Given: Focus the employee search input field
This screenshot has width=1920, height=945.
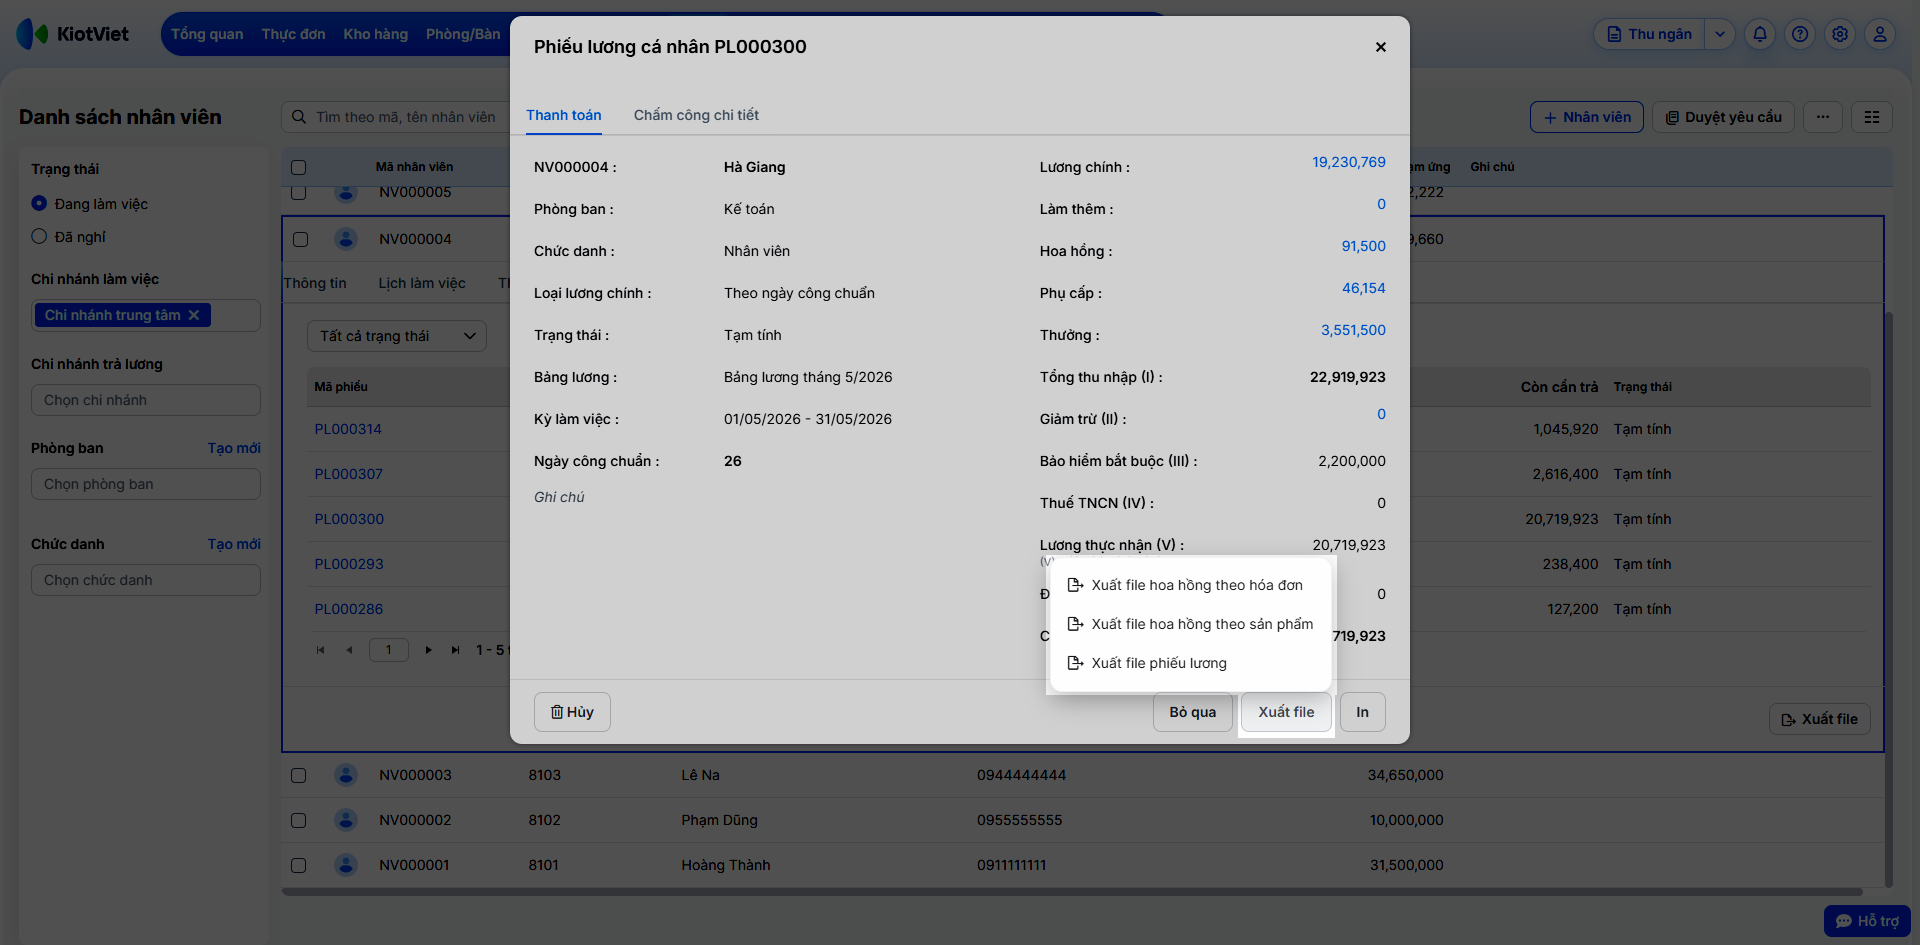Looking at the screenshot, I should (405, 117).
